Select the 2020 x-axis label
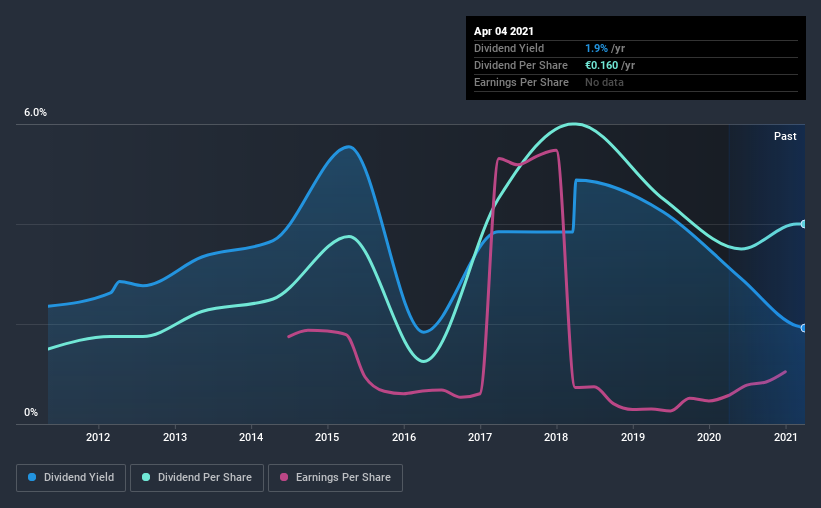 709,437
